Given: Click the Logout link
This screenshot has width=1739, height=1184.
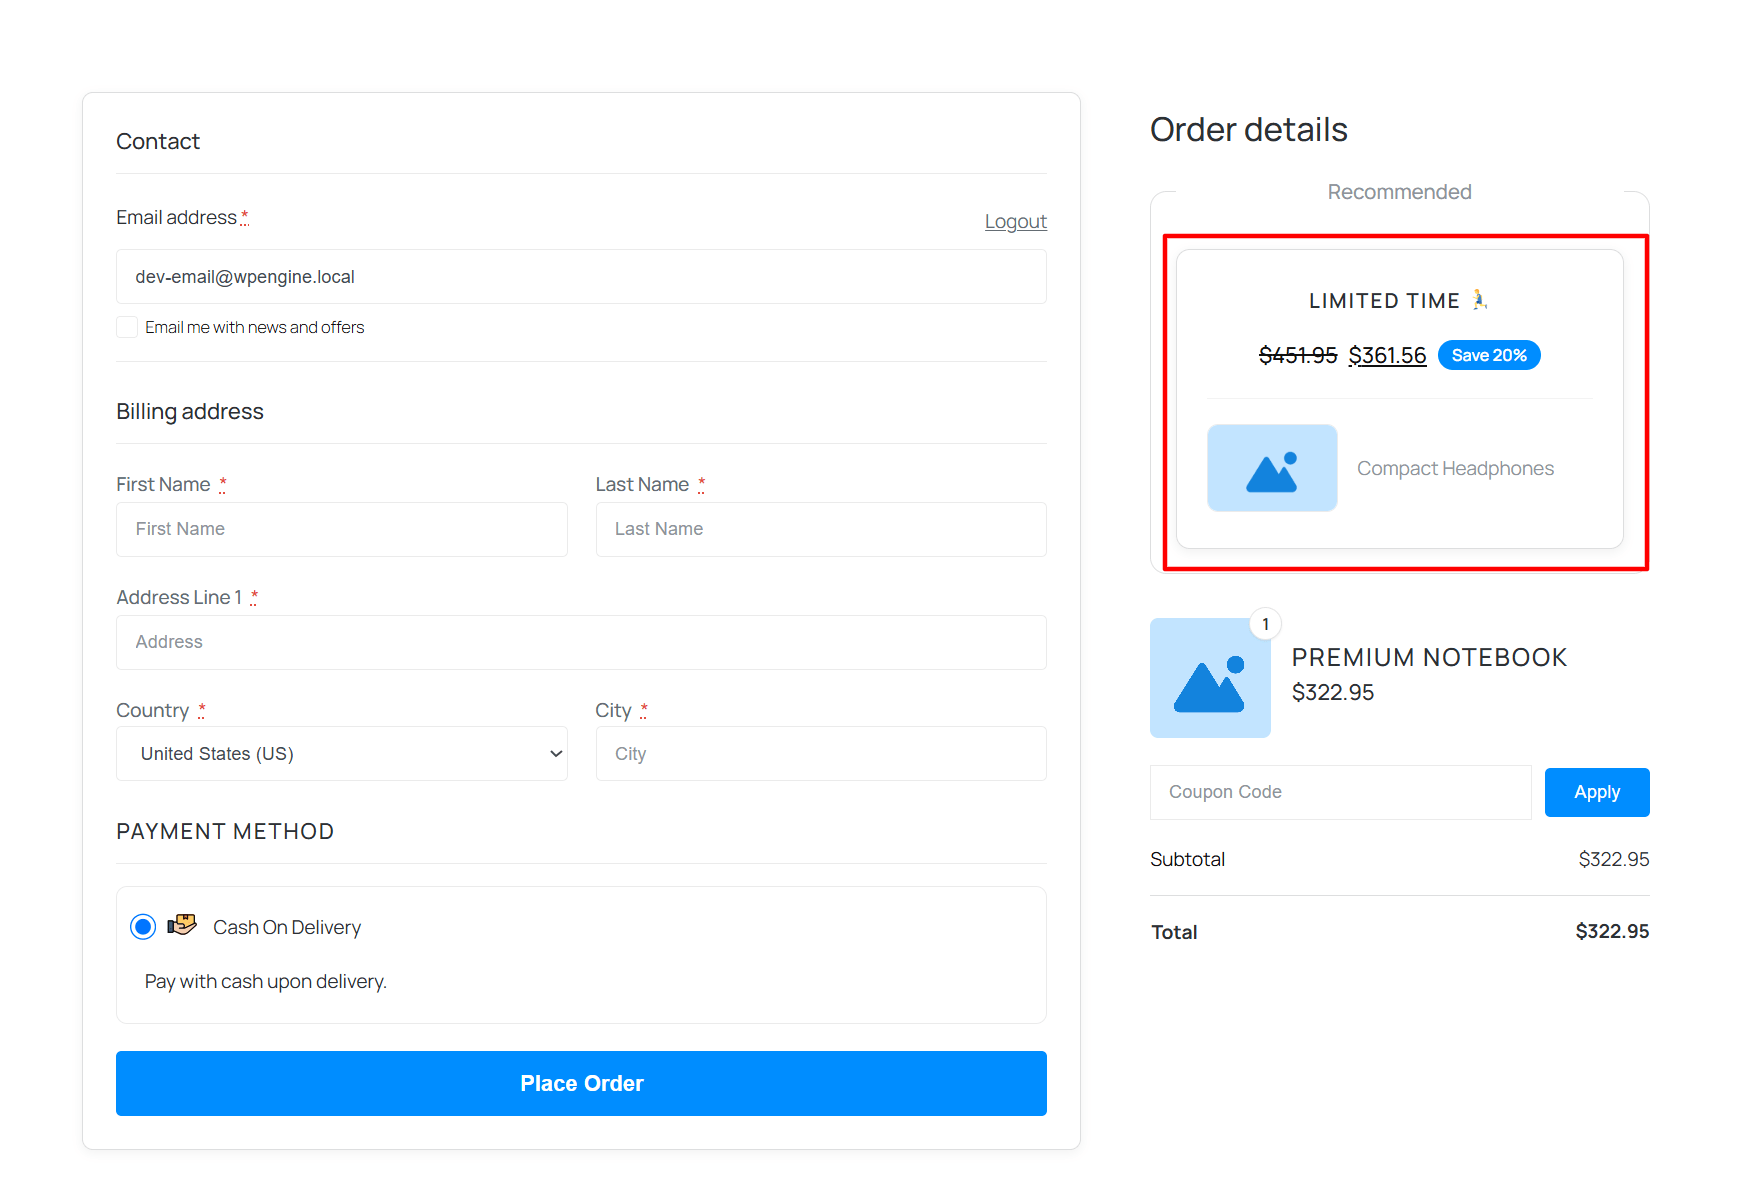Looking at the screenshot, I should [x=1015, y=221].
